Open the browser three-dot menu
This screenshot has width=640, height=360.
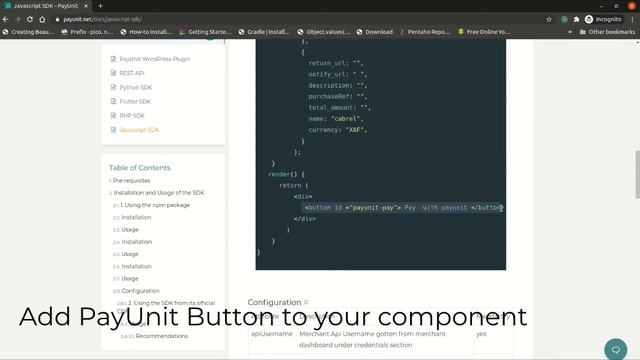click(x=633, y=19)
